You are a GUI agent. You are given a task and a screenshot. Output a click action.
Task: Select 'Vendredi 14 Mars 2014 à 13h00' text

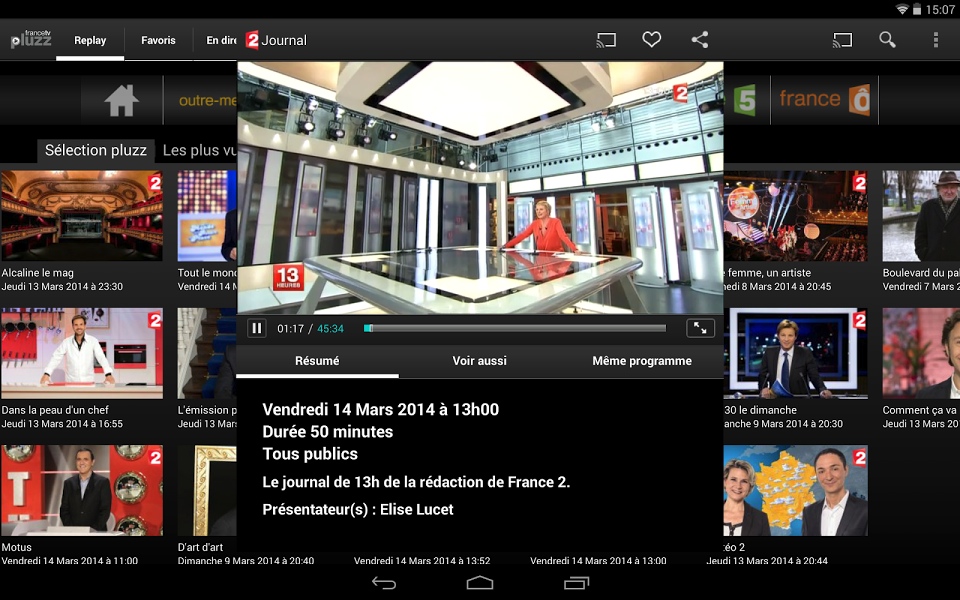point(381,410)
